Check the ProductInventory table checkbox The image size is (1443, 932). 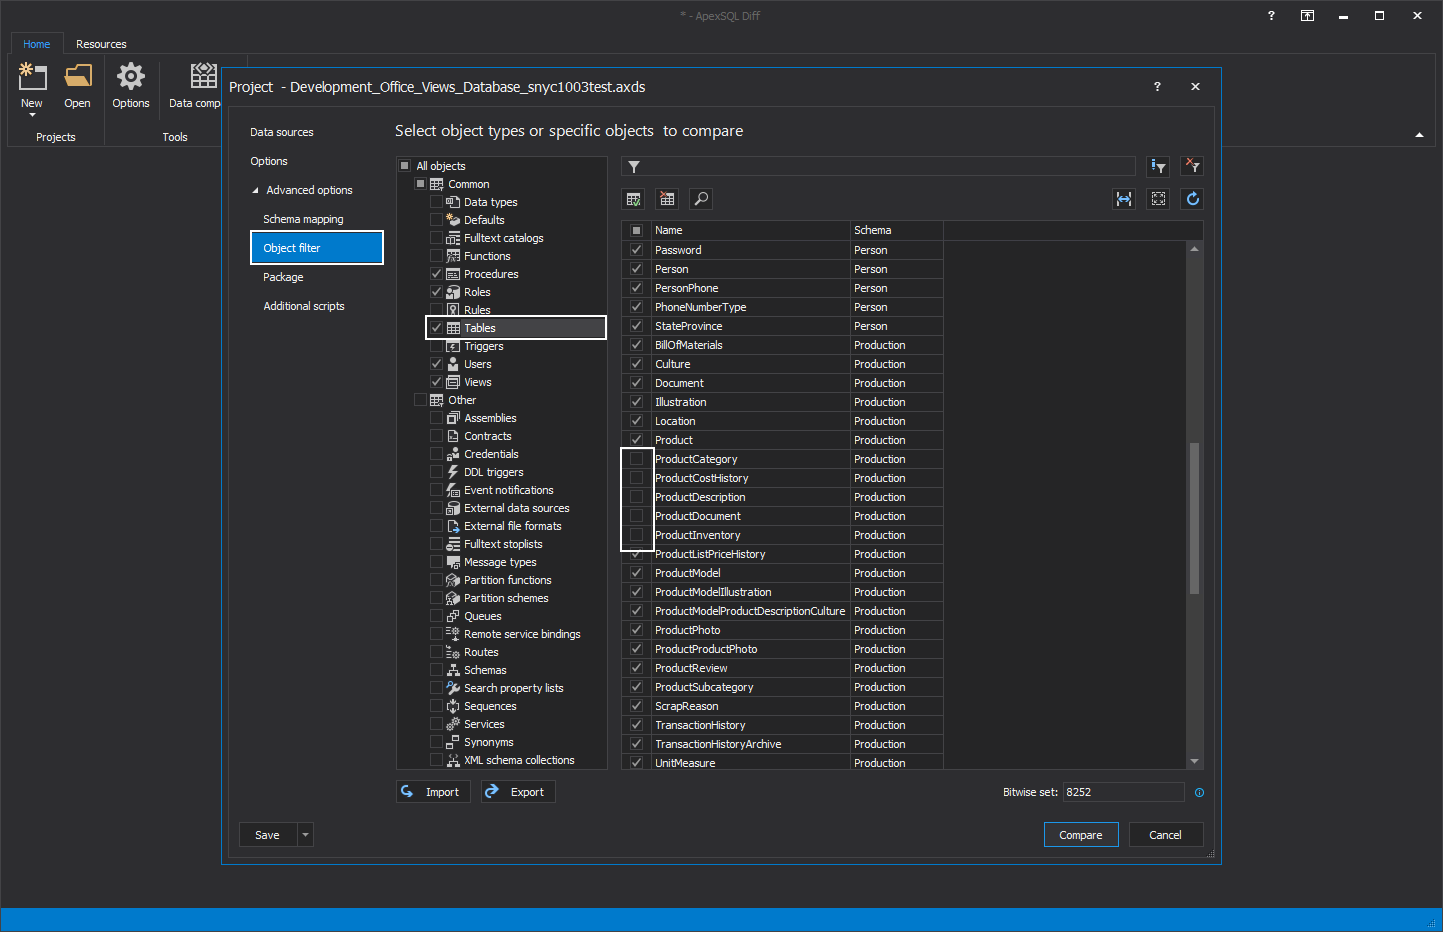tap(636, 535)
